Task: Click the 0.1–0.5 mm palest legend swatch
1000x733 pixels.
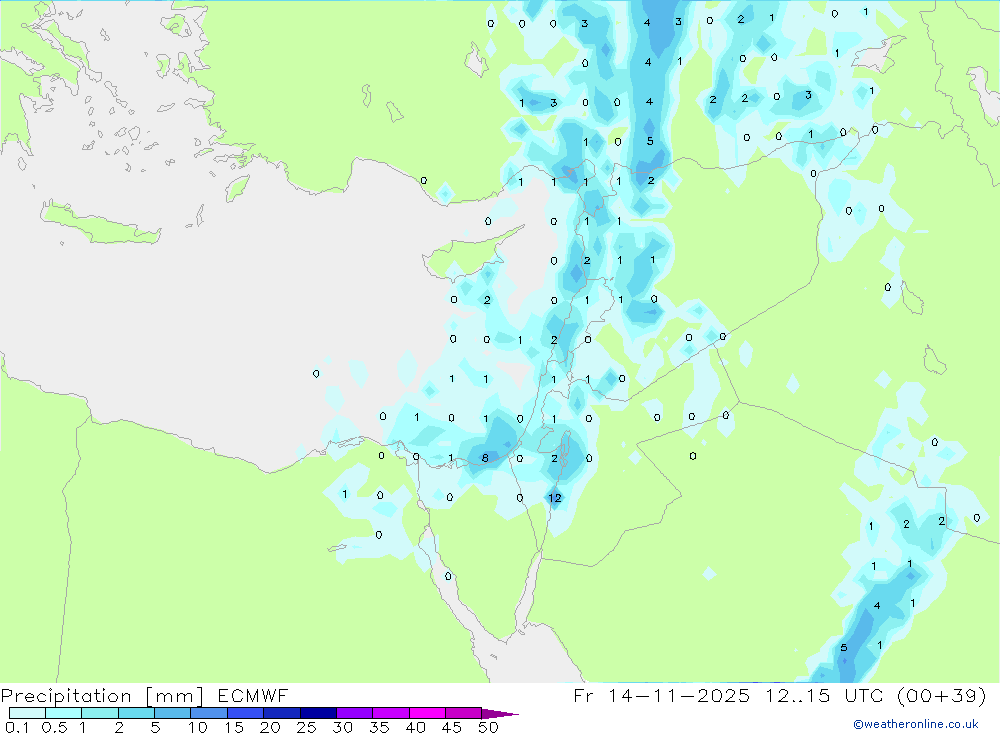Action: [x=27, y=713]
